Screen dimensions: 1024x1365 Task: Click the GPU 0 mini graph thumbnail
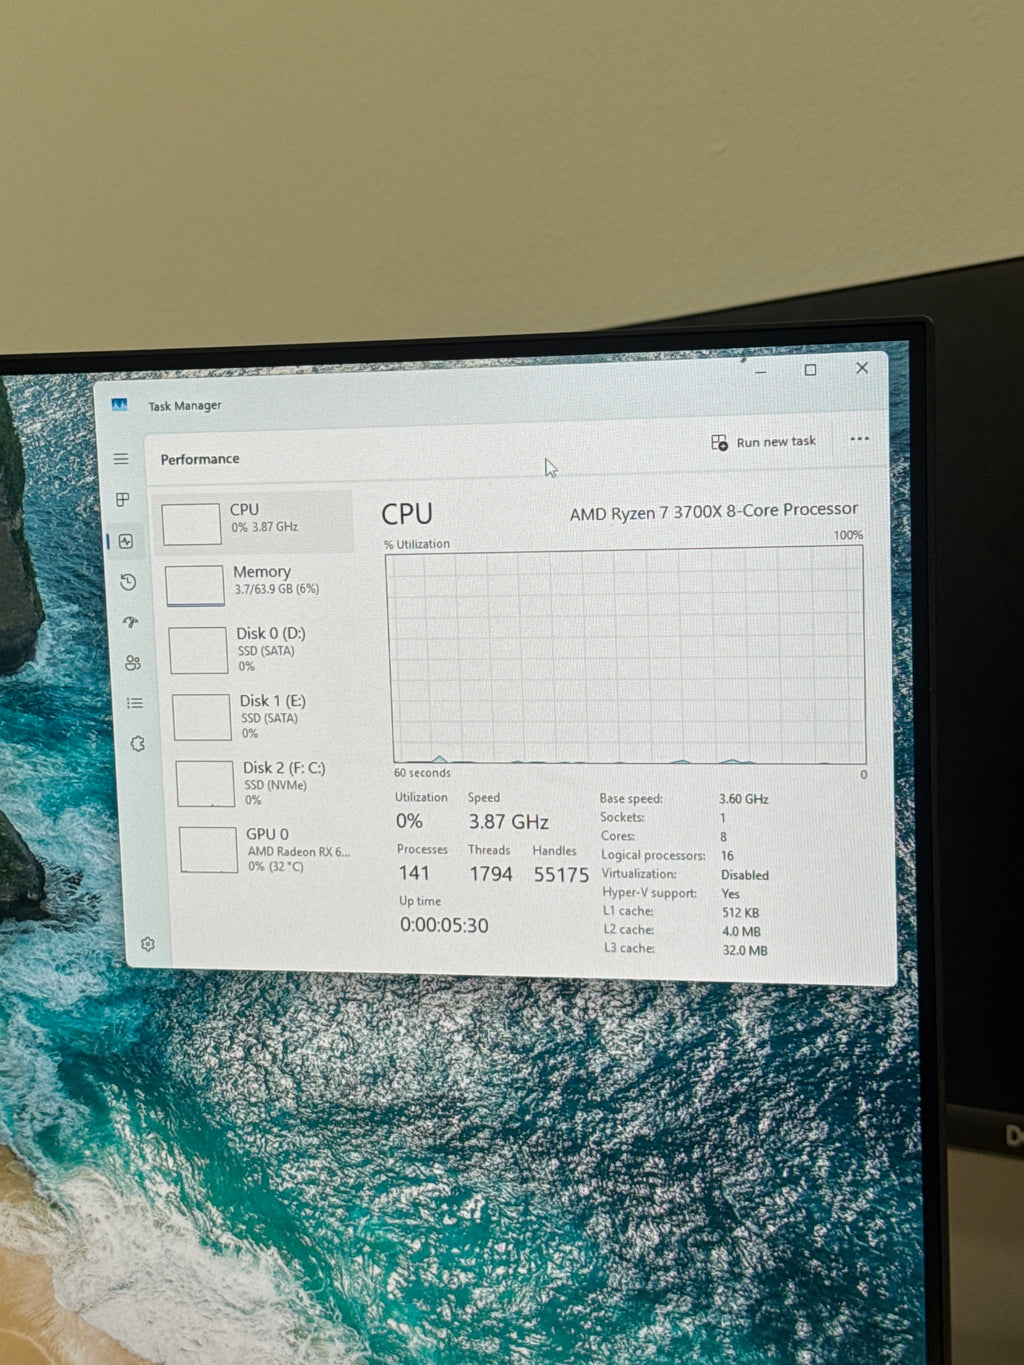(208, 850)
